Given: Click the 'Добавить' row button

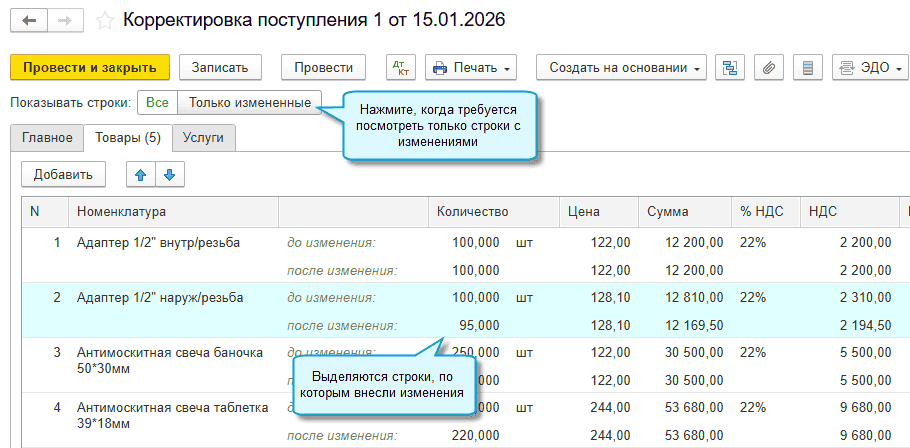Looking at the screenshot, I should pos(63,175).
